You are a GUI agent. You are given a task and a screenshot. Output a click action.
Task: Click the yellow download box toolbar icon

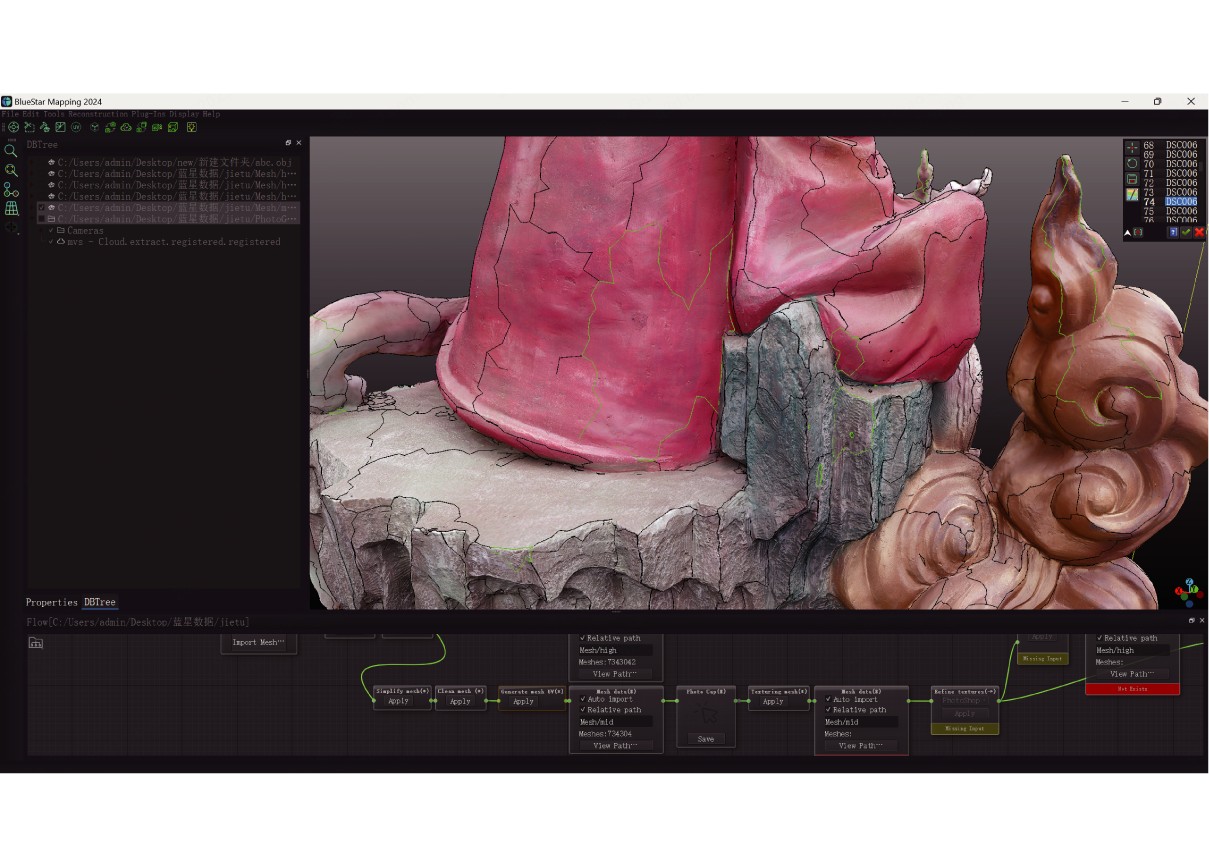[192, 127]
